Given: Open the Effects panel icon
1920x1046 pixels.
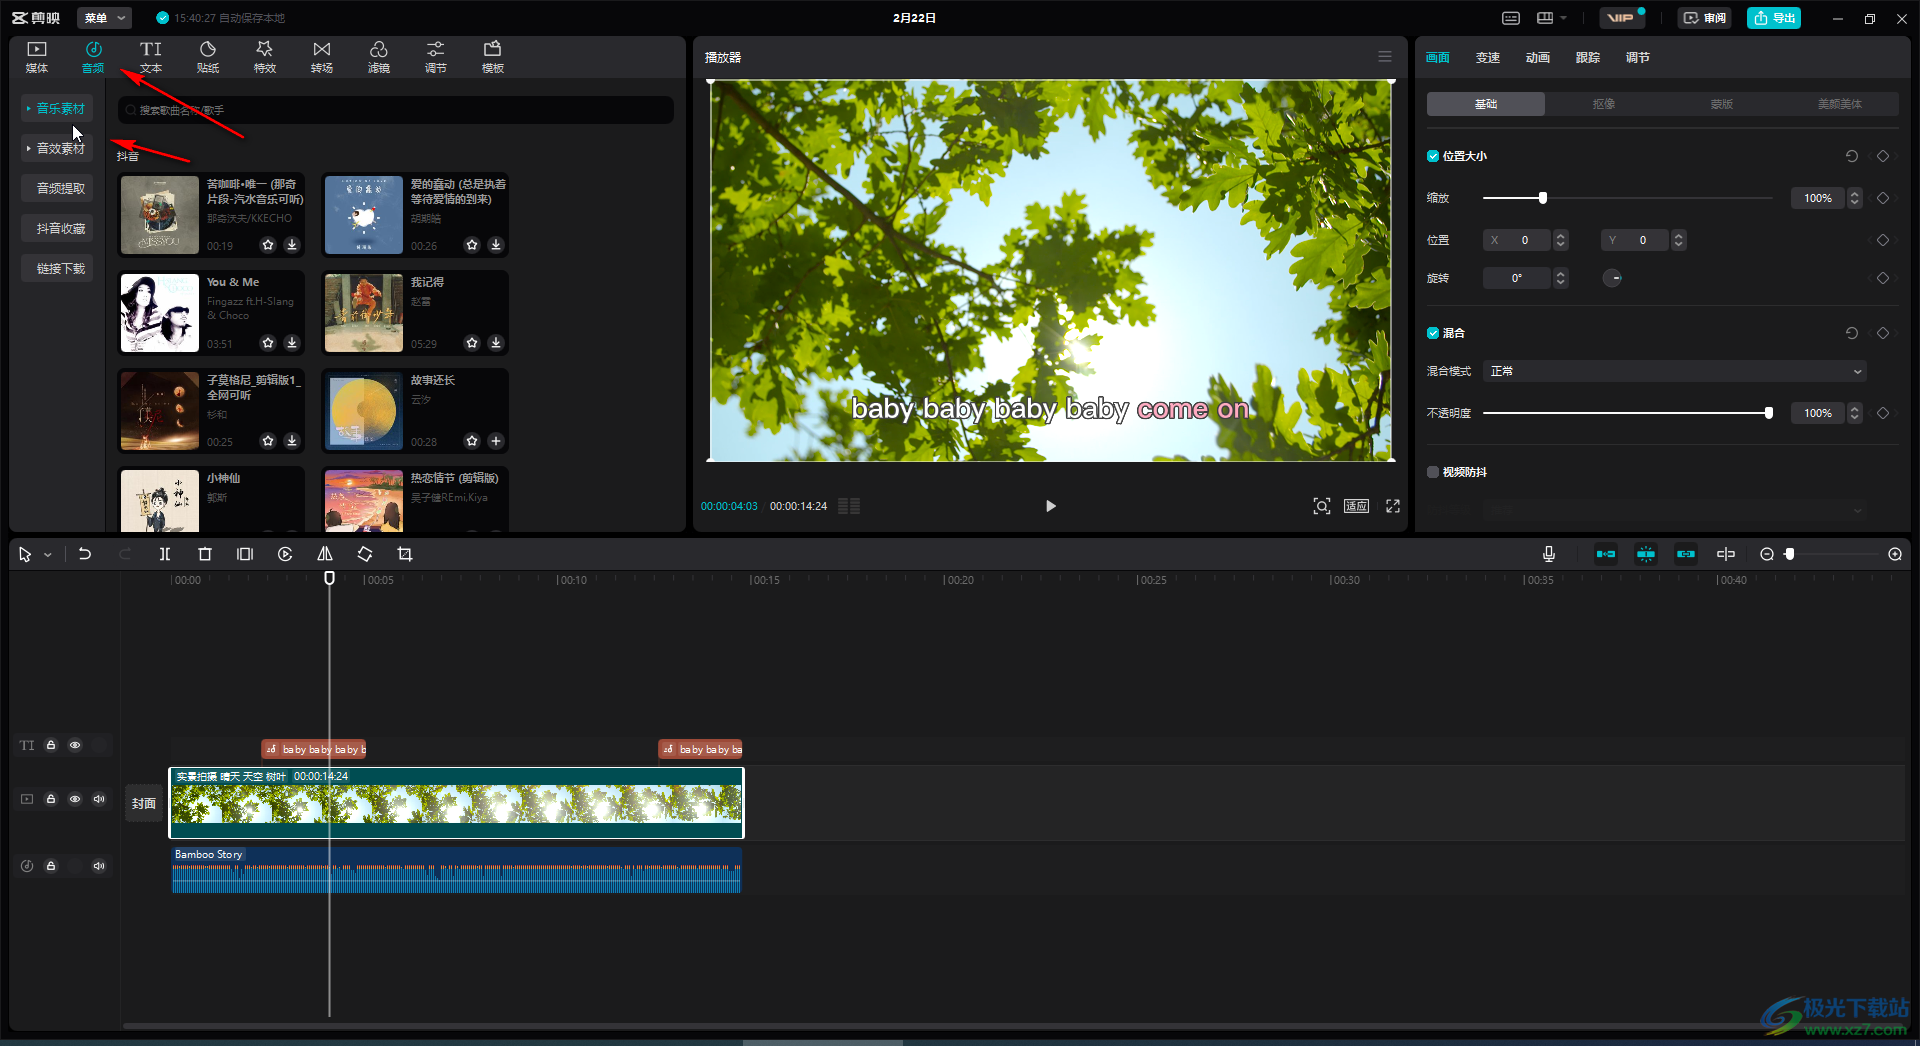Looking at the screenshot, I should tap(265, 57).
